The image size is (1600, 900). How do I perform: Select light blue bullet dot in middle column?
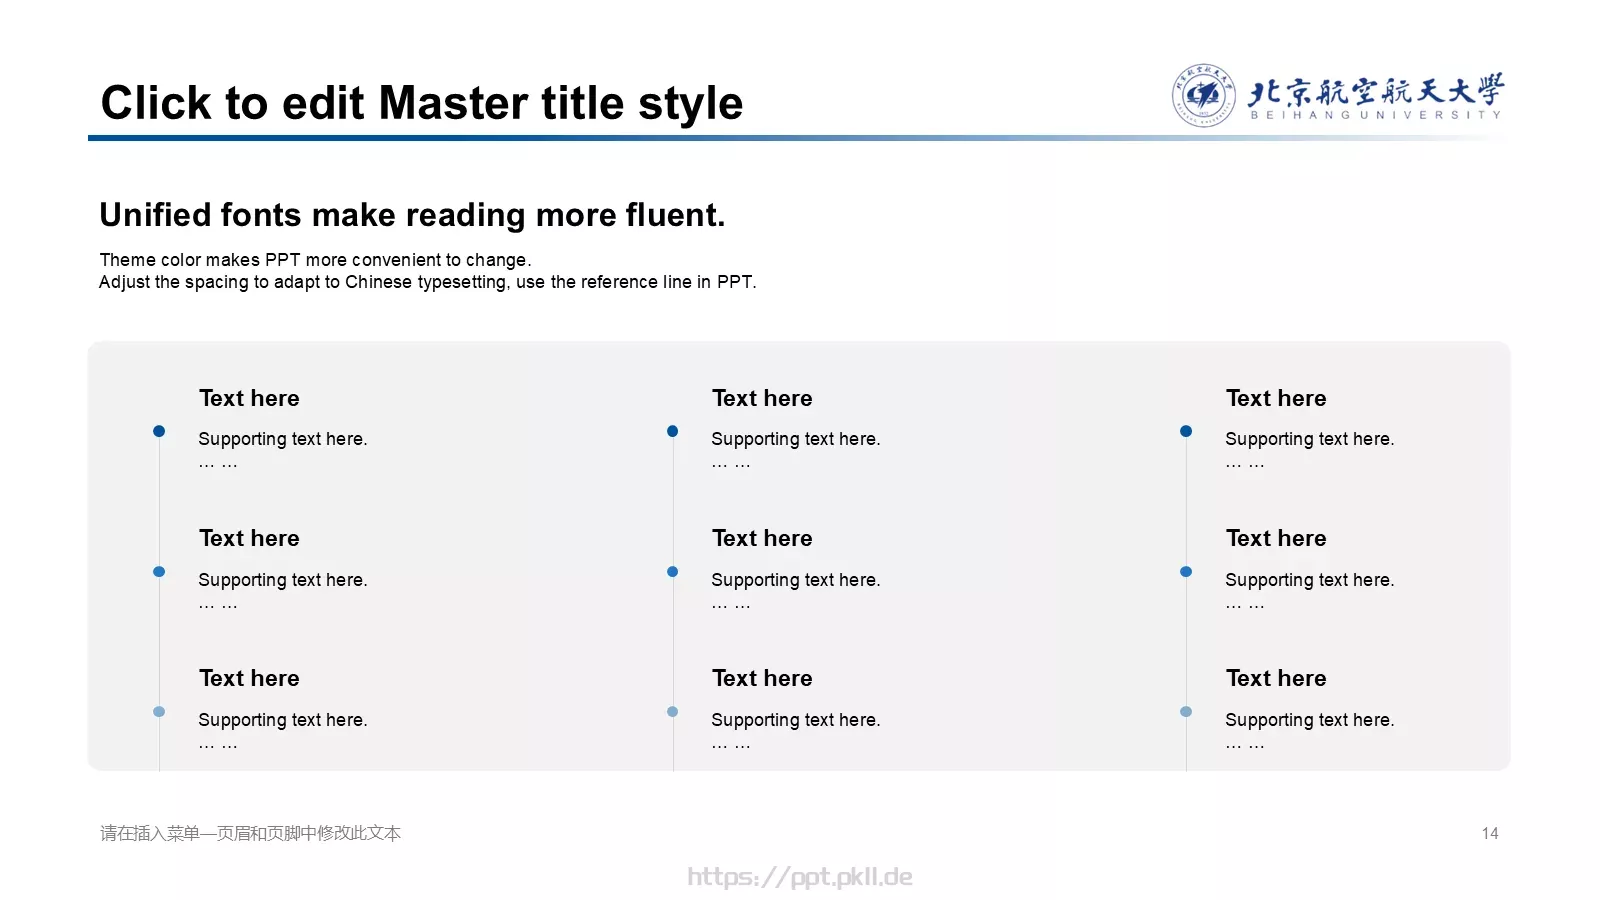tap(673, 712)
